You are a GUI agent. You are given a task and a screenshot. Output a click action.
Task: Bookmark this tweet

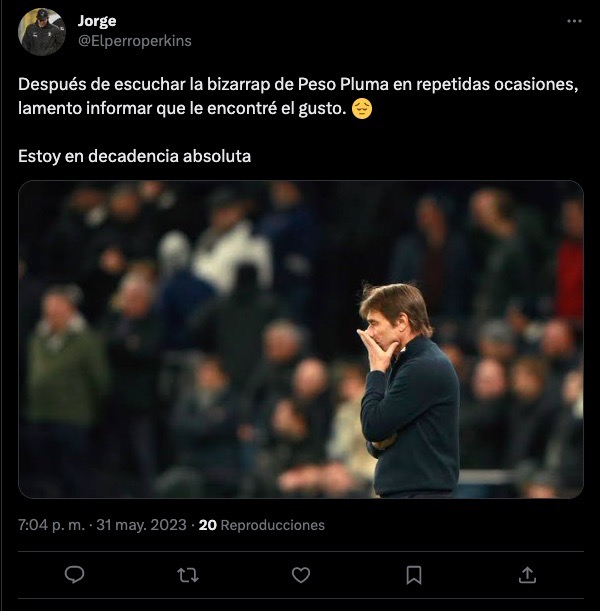pyautogui.click(x=414, y=574)
